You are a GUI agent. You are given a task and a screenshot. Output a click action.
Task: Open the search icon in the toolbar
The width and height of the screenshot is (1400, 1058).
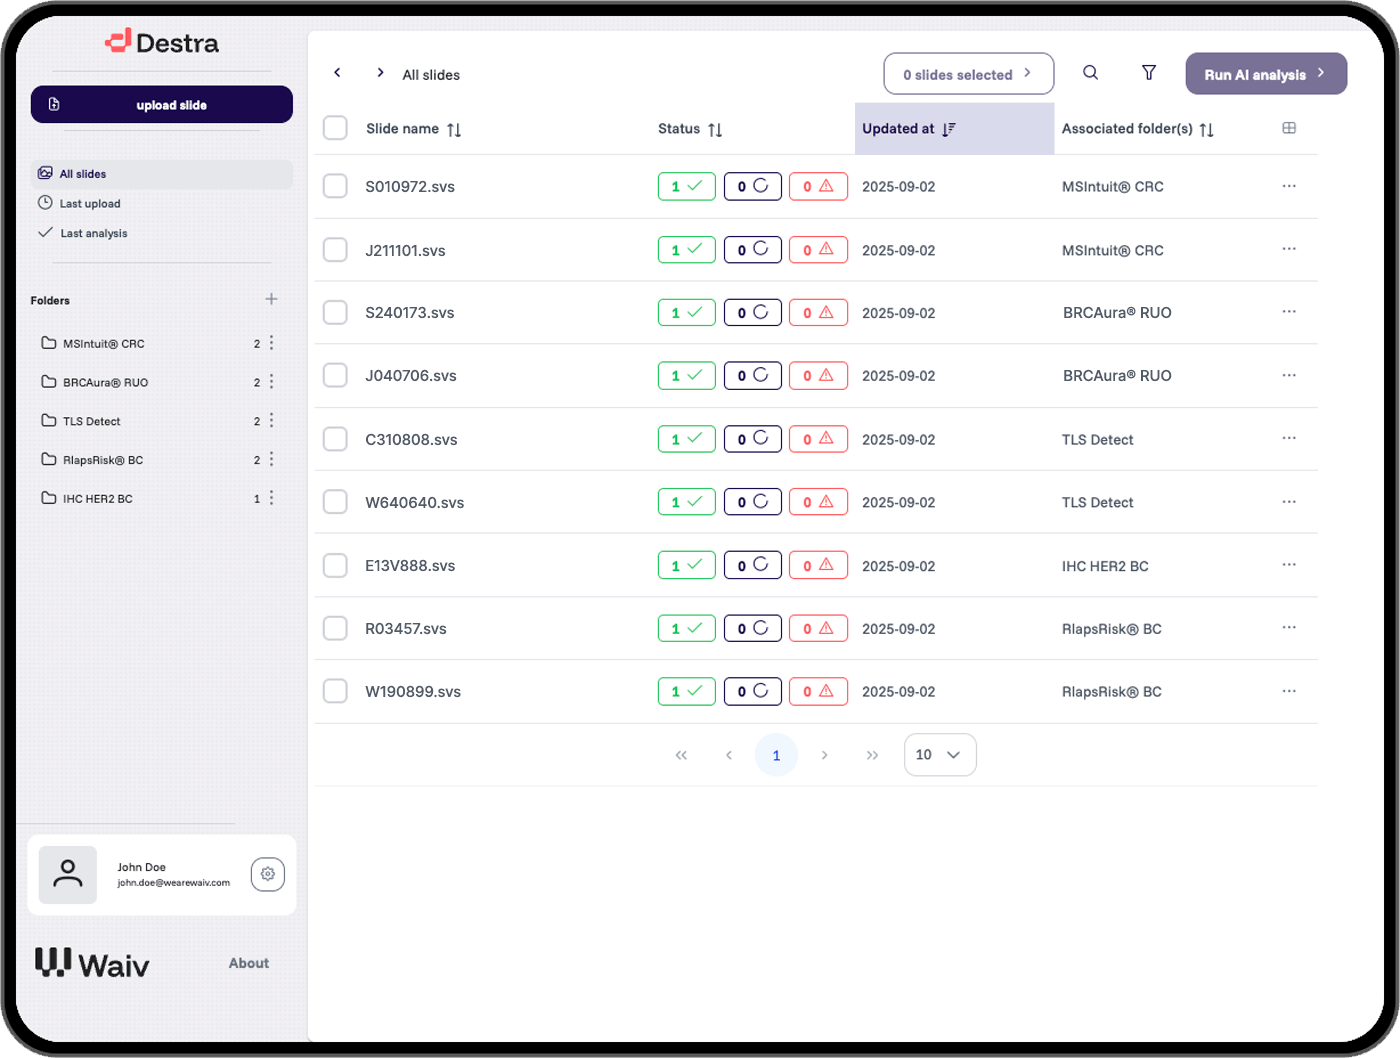point(1090,73)
